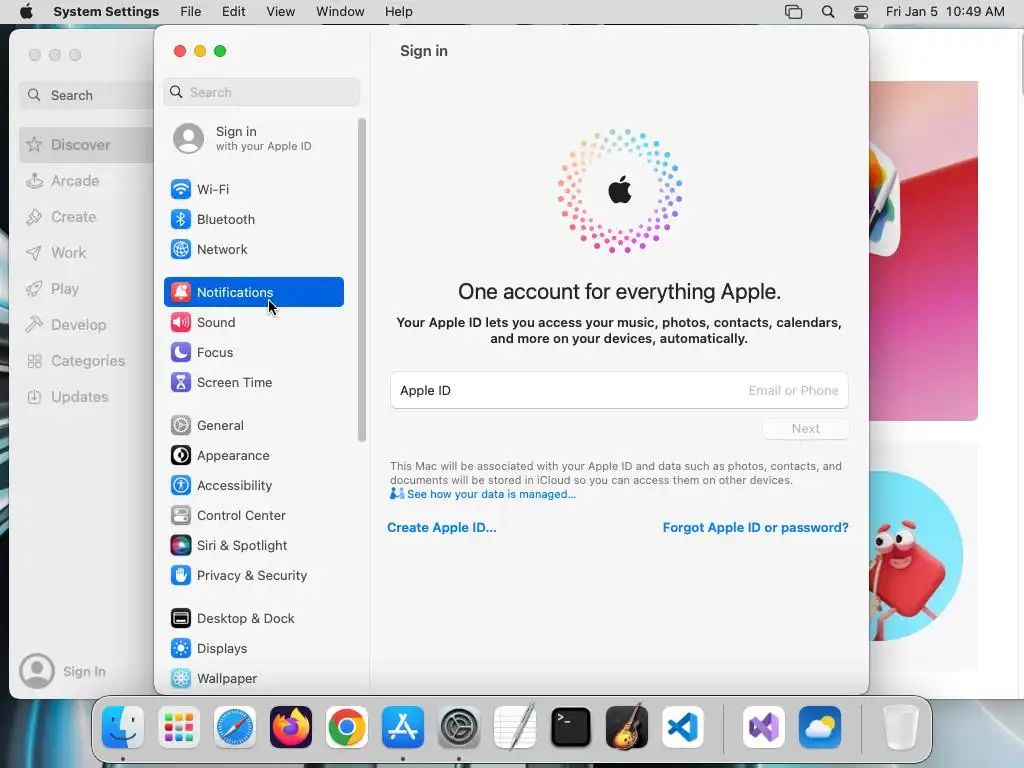Click Sign in with your Apple ID
The height and width of the screenshot is (768, 1024).
[253, 138]
